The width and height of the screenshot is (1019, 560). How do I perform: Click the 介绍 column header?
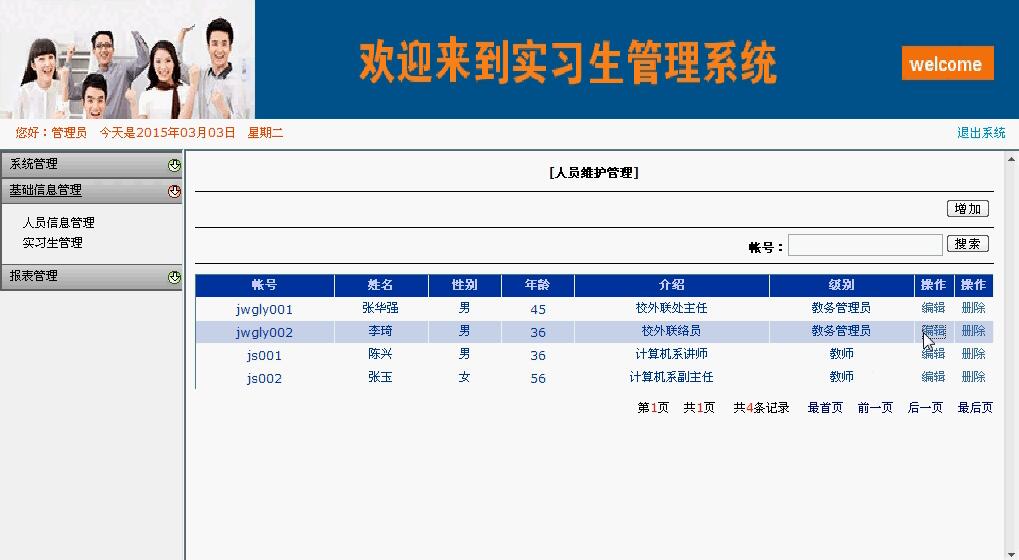click(671, 285)
